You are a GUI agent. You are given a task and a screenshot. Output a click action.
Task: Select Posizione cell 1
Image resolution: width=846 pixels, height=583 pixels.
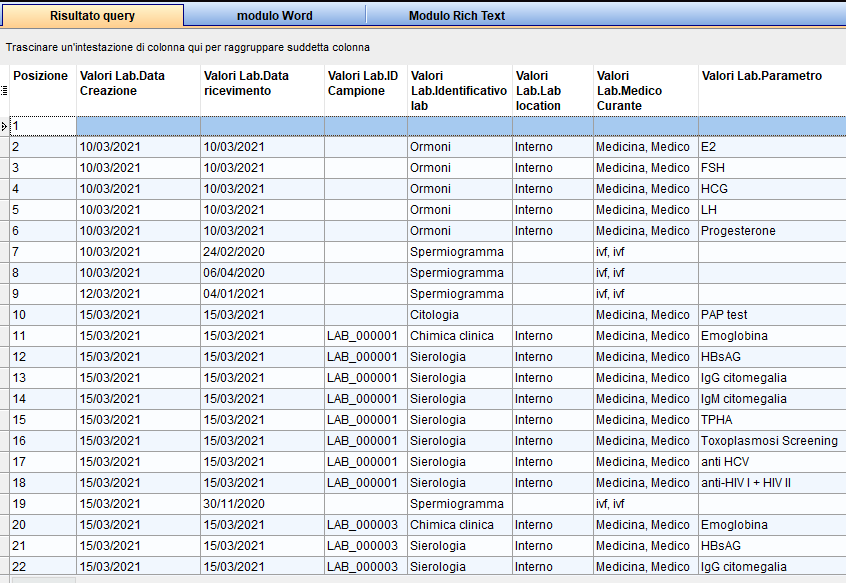point(43,126)
